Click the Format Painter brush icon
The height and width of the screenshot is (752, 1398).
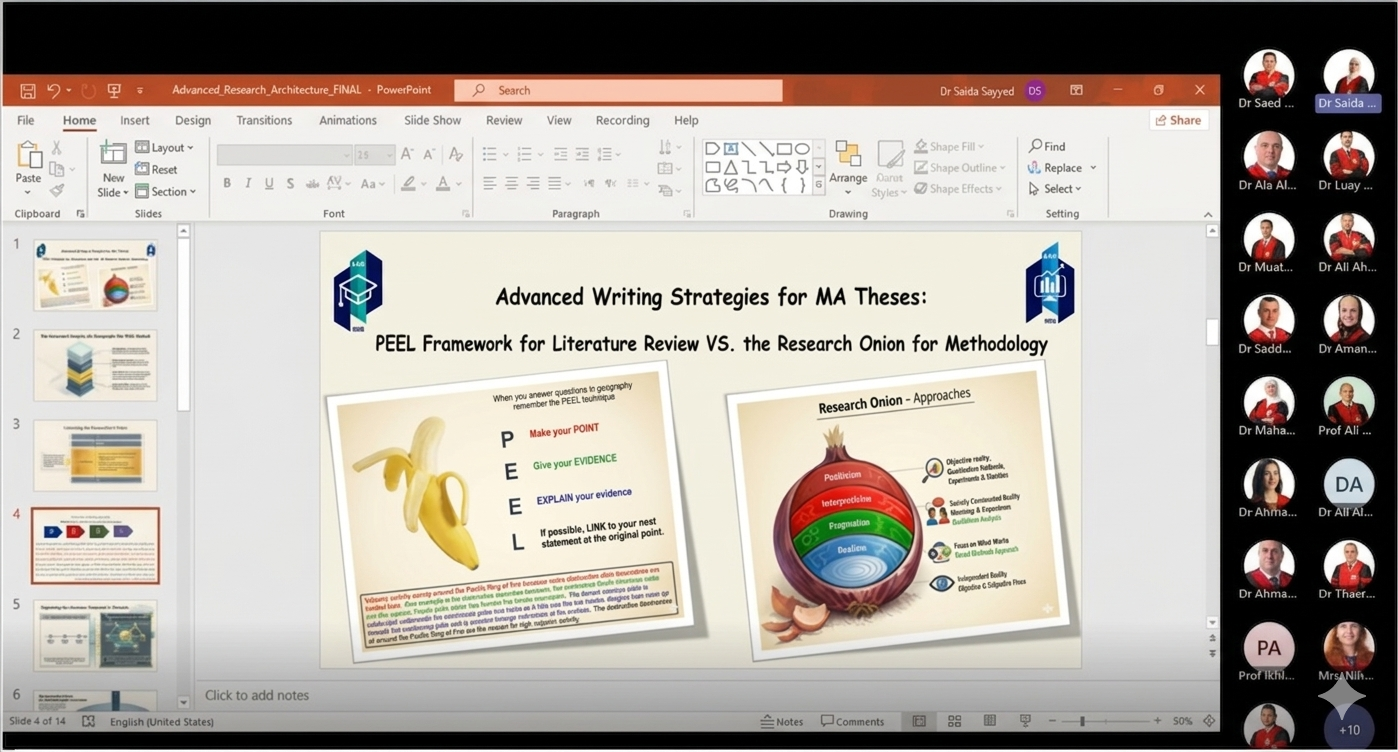57,190
